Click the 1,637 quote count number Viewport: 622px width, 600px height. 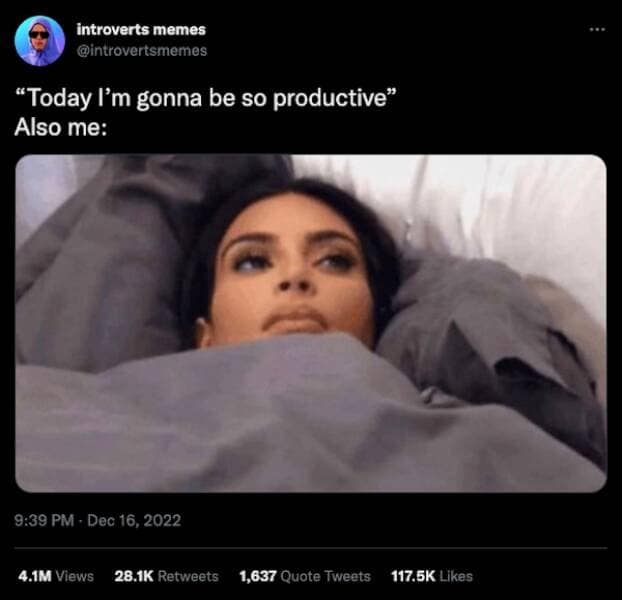tap(258, 576)
